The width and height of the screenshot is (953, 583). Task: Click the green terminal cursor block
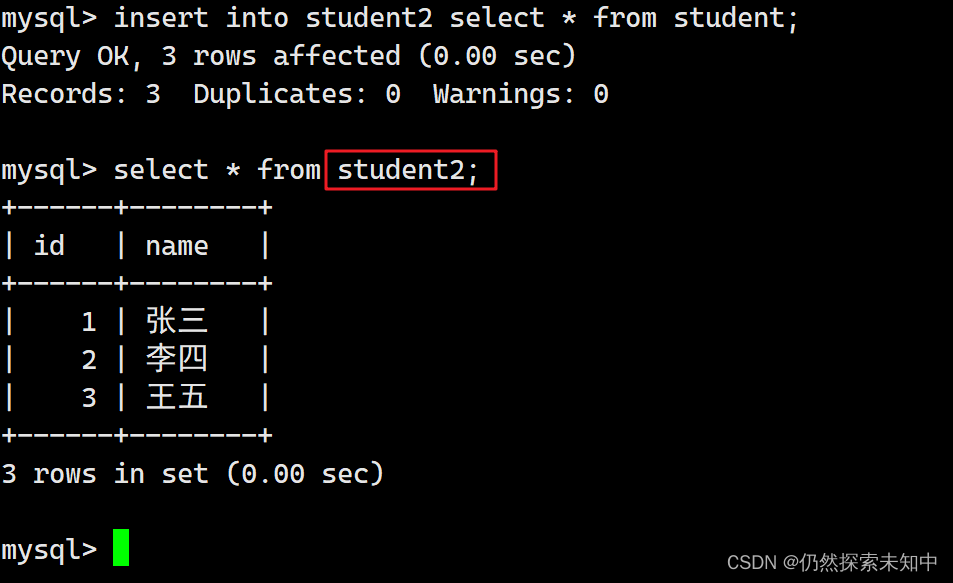(121, 547)
